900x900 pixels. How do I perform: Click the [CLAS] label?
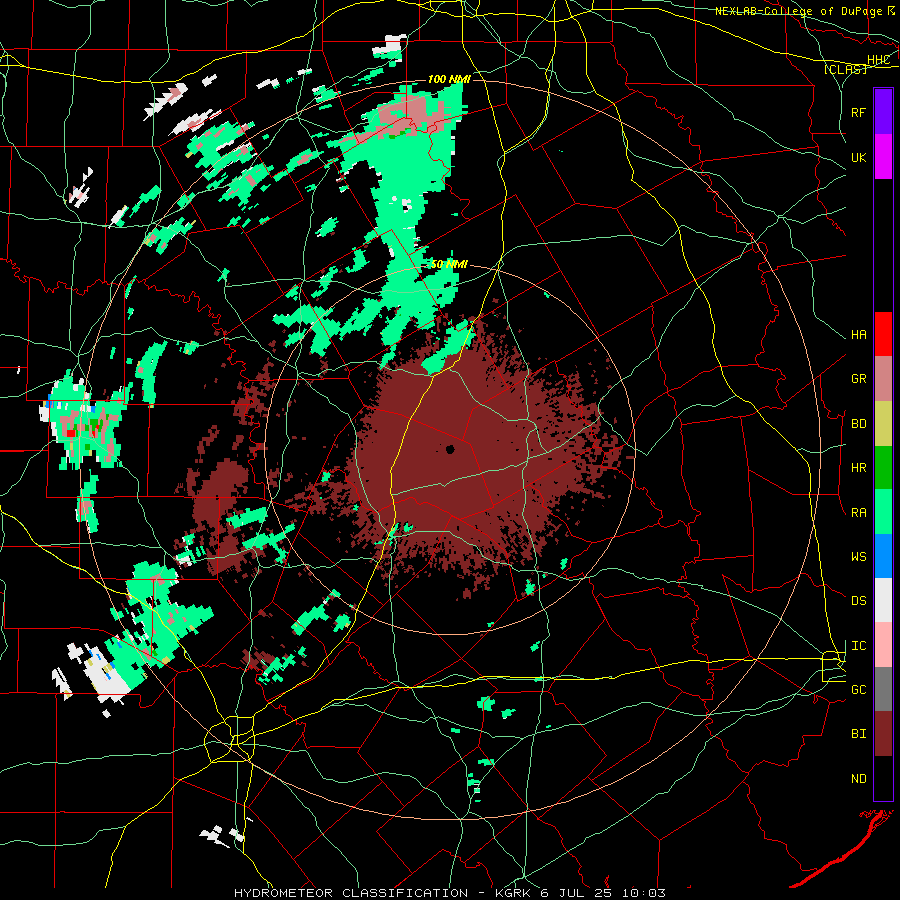click(x=845, y=70)
